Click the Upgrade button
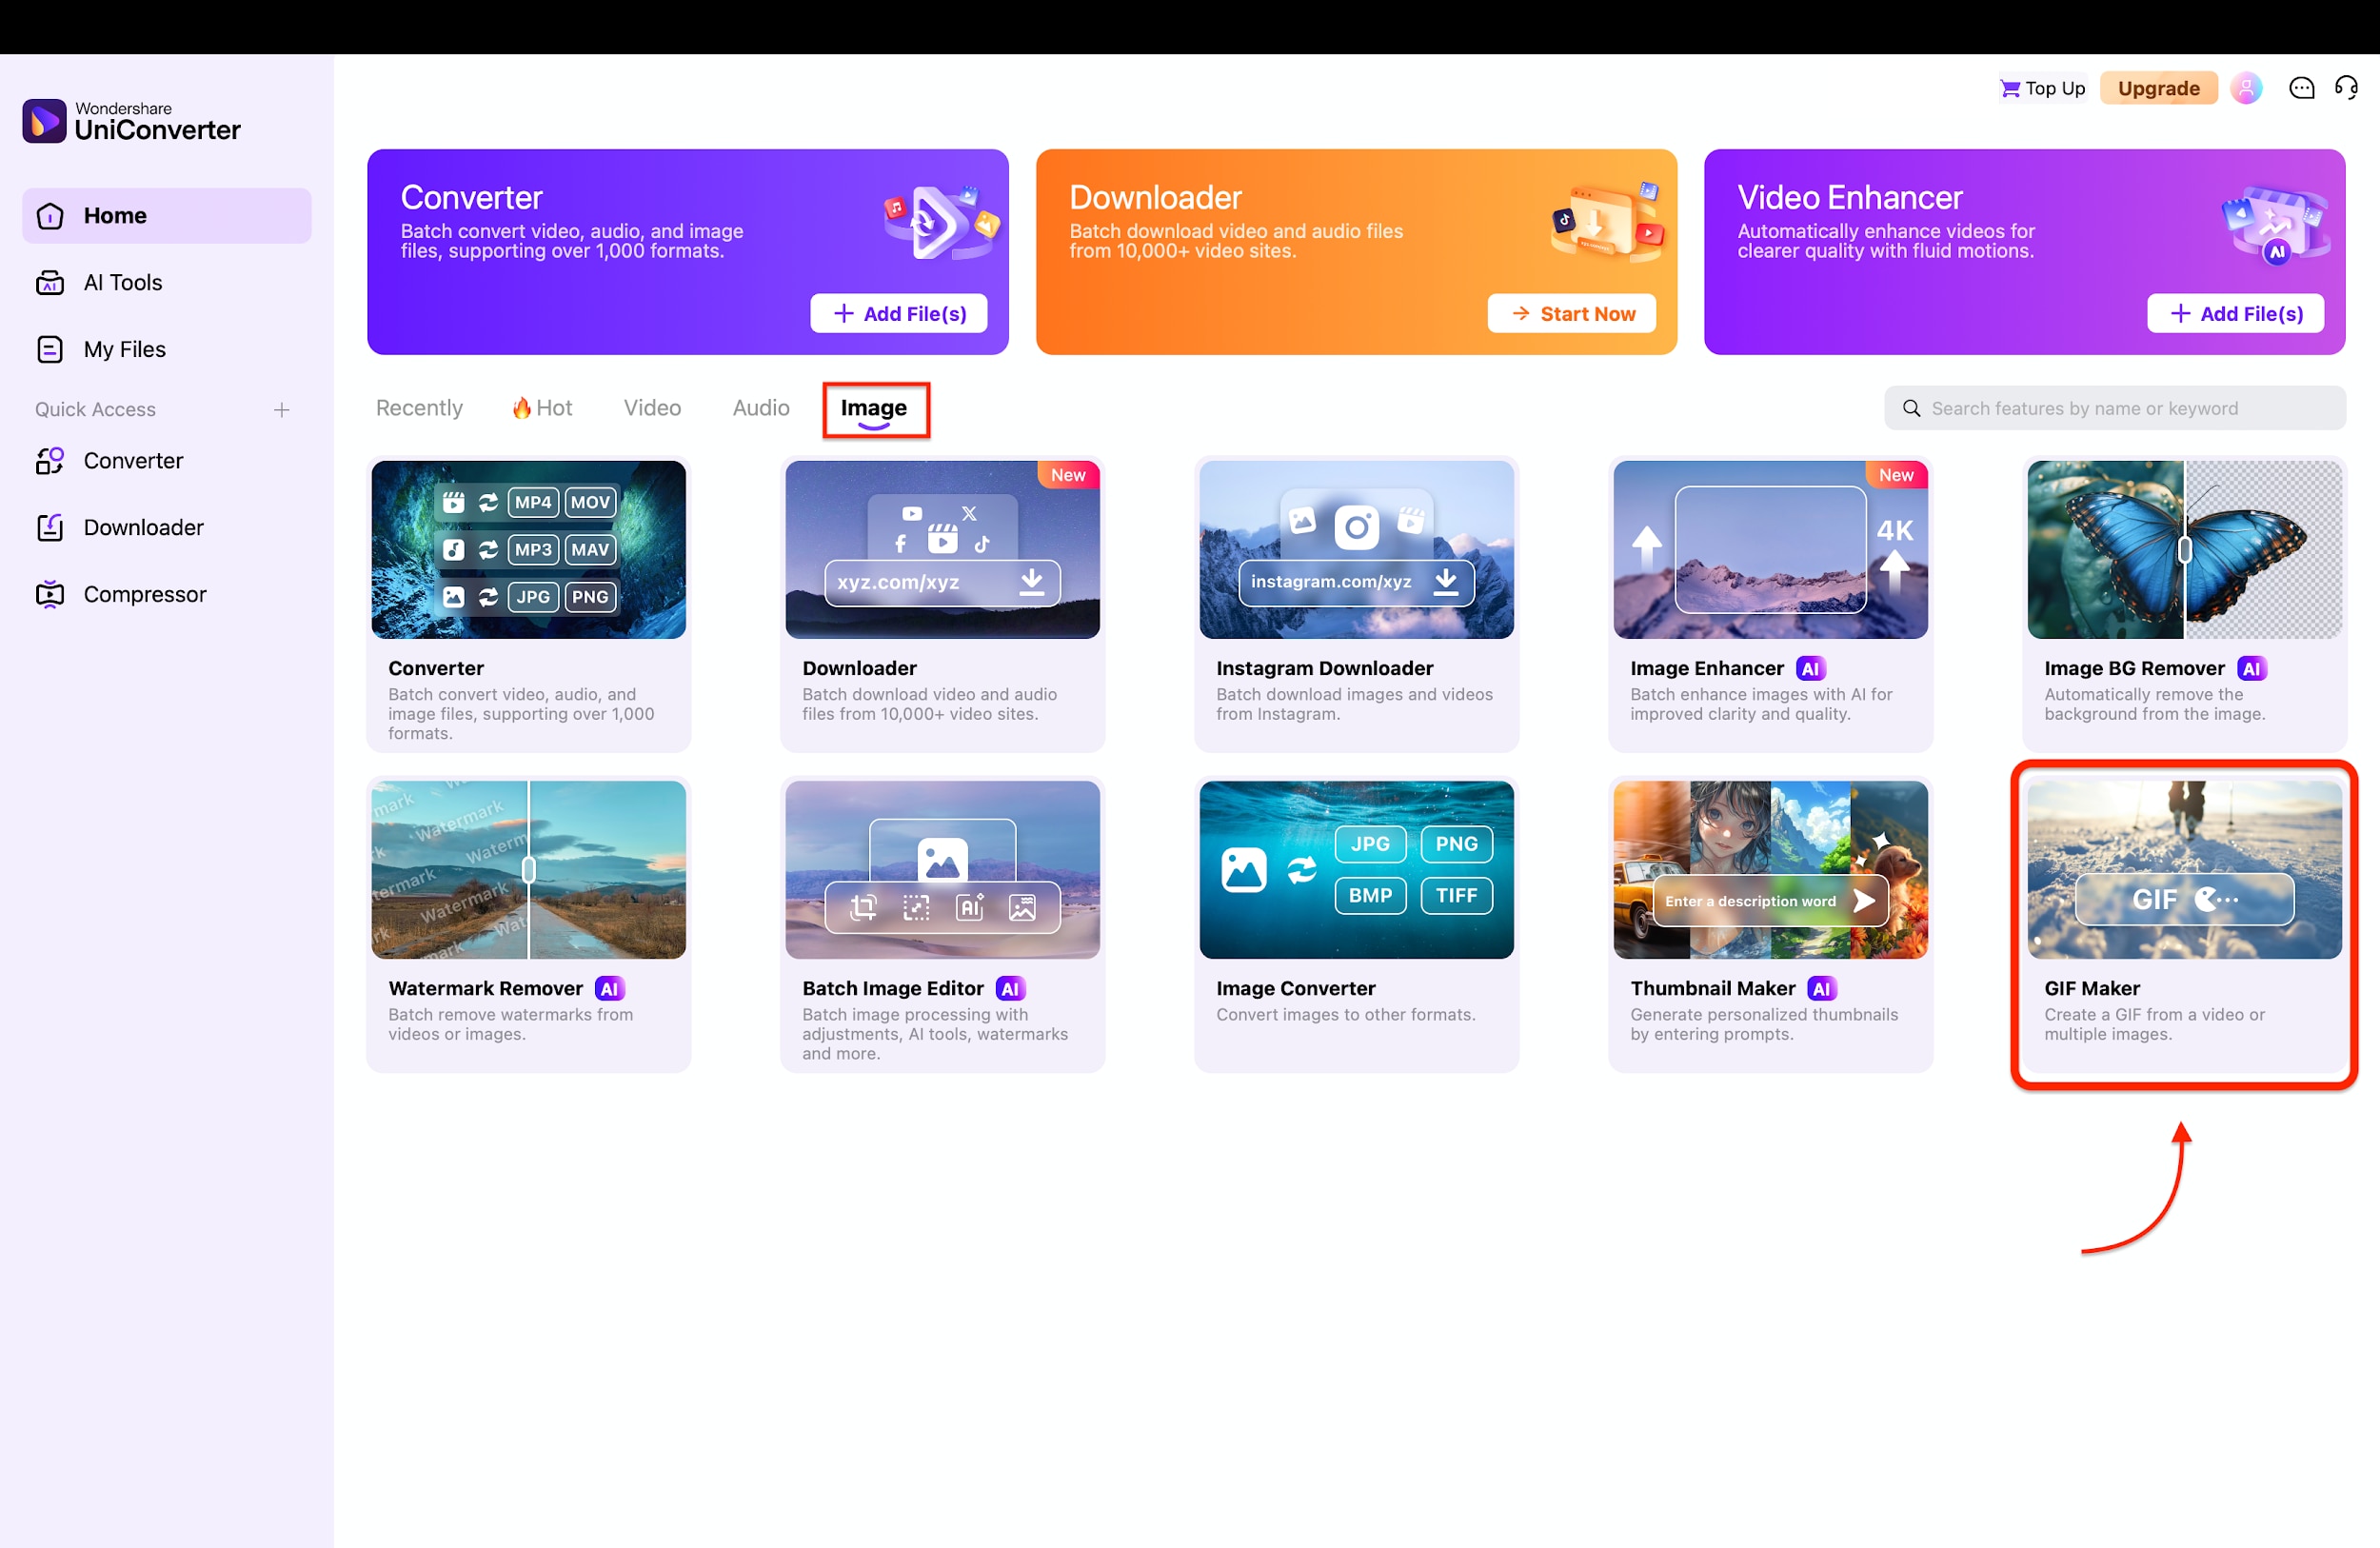Image resolution: width=2380 pixels, height=1548 pixels. coord(2158,88)
